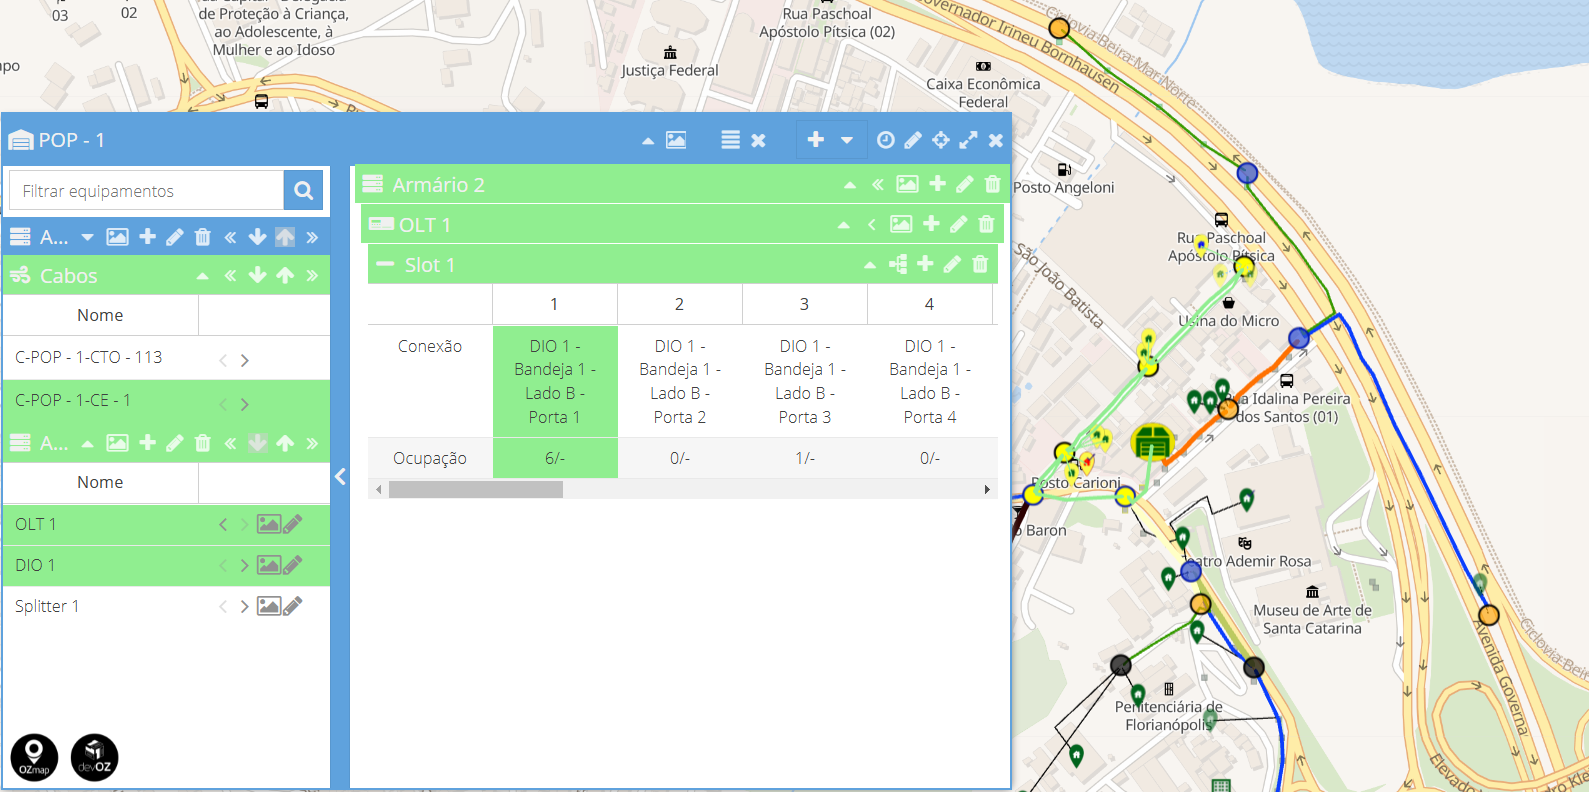Click the plus add button in POP - 1 header

coord(816,140)
